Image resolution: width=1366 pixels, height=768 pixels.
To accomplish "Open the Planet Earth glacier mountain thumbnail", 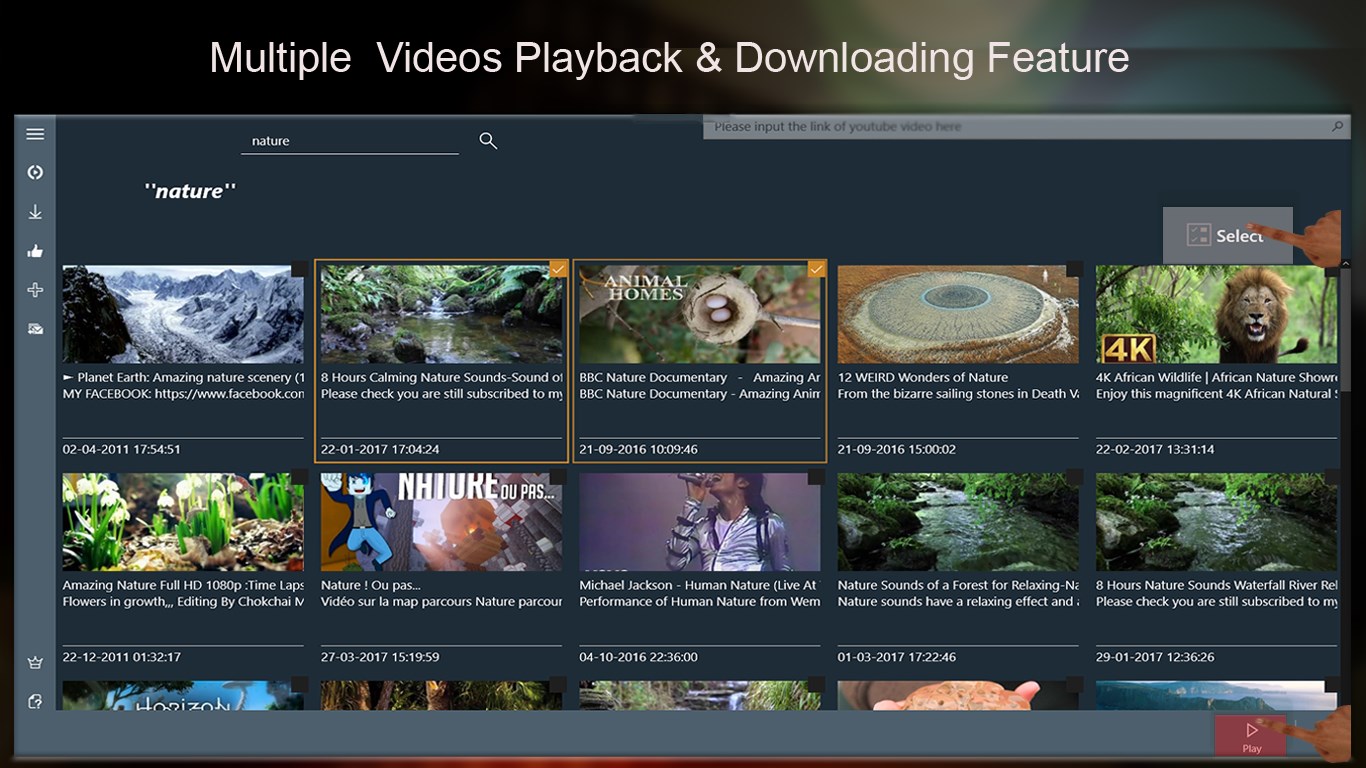I will 183,314.
